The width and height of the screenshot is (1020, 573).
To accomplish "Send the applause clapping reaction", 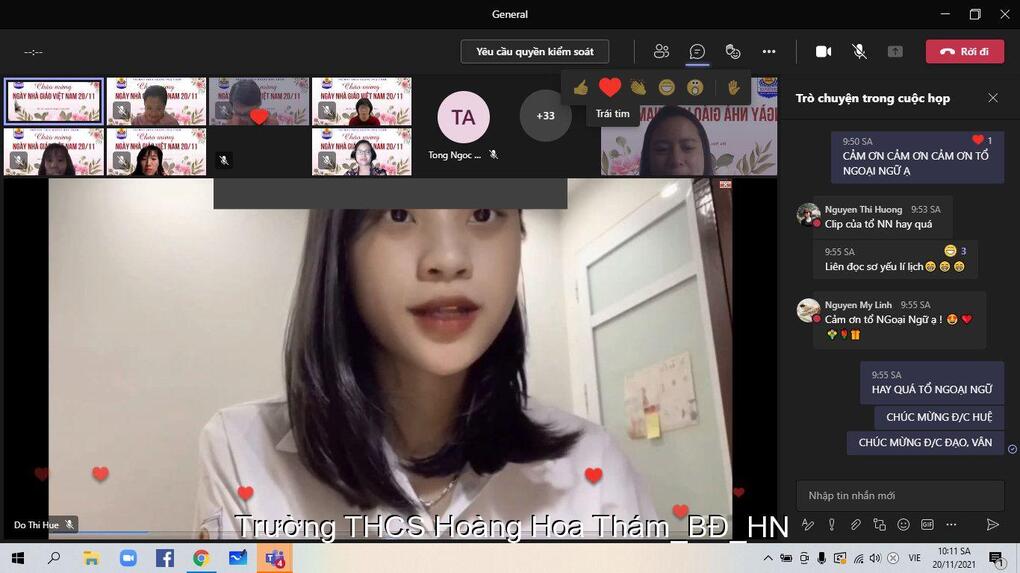I will (x=638, y=87).
